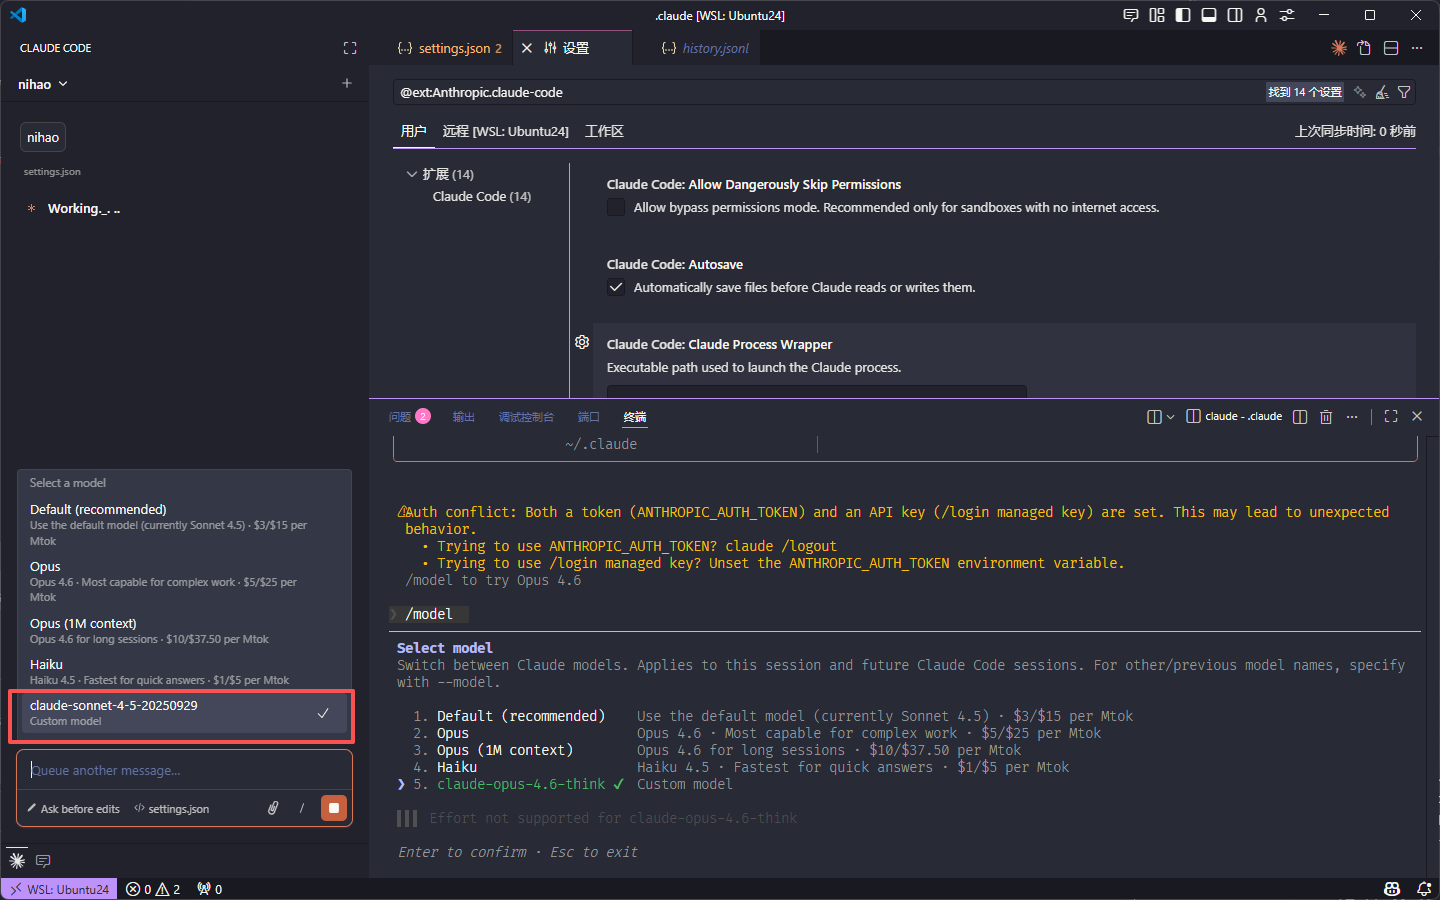Maximize the Claude Code panel
1440x900 pixels.
click(350, 48)
